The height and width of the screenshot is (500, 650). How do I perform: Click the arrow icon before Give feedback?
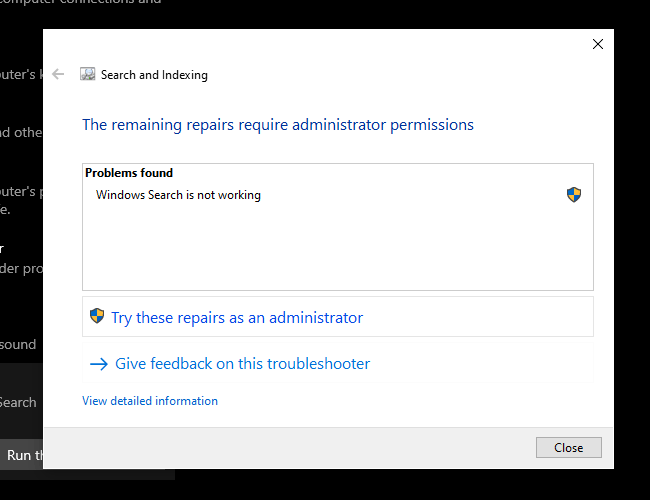(x=99, y=364)
